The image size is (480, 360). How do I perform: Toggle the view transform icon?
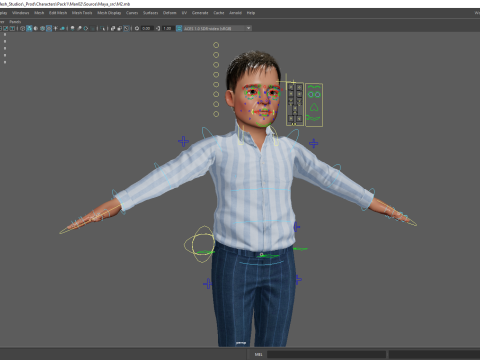click(x=179, y=29)
